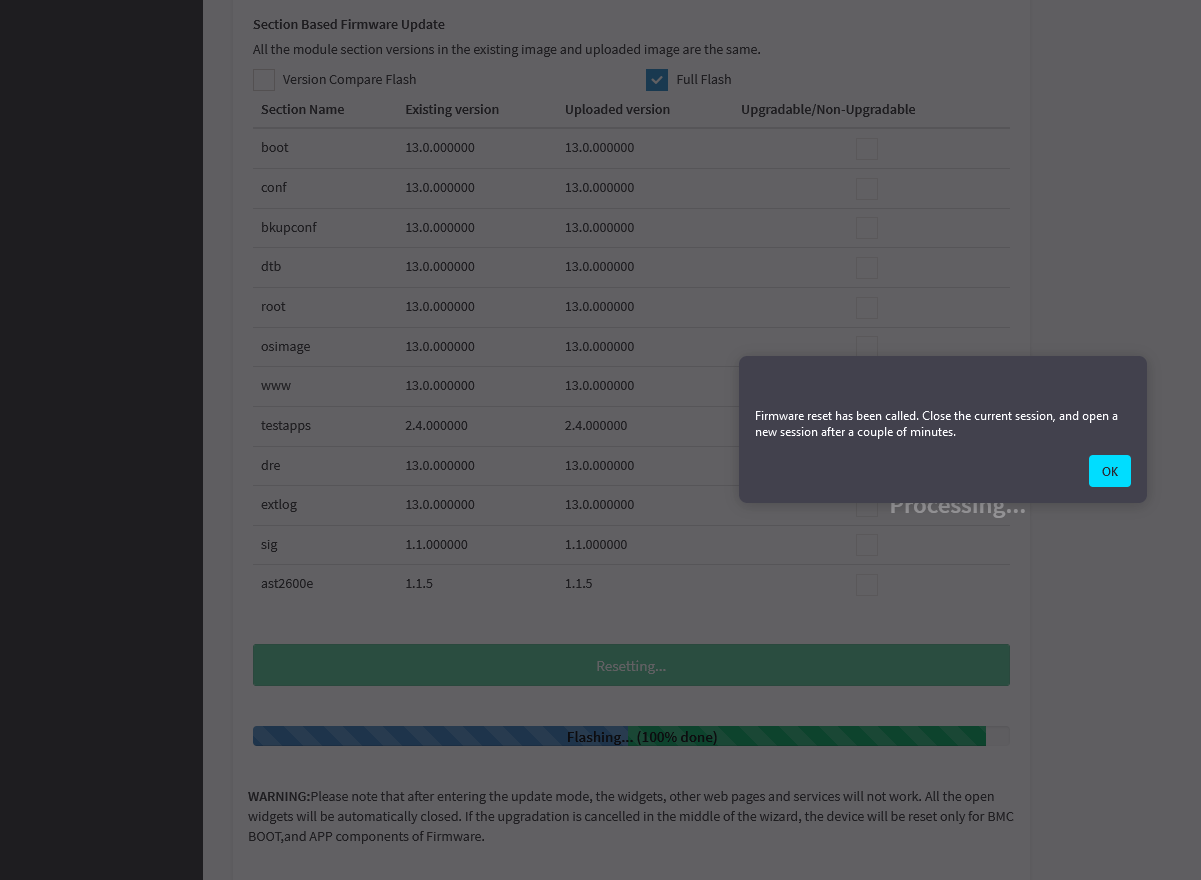Click the dre section name
The image size is (1201, 880).
click(x=271, y=466)
